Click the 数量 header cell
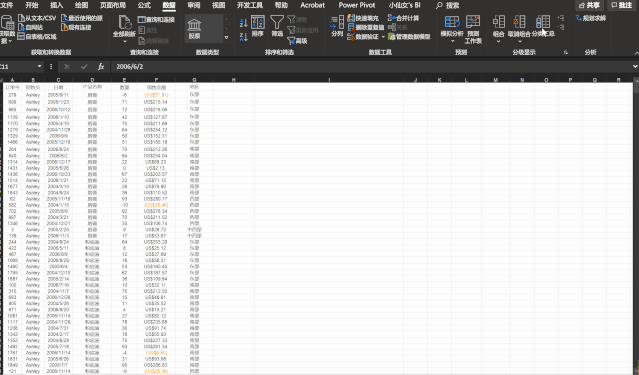Image resolution: width=639 pixels, height=375 pixels. point(124,87)
